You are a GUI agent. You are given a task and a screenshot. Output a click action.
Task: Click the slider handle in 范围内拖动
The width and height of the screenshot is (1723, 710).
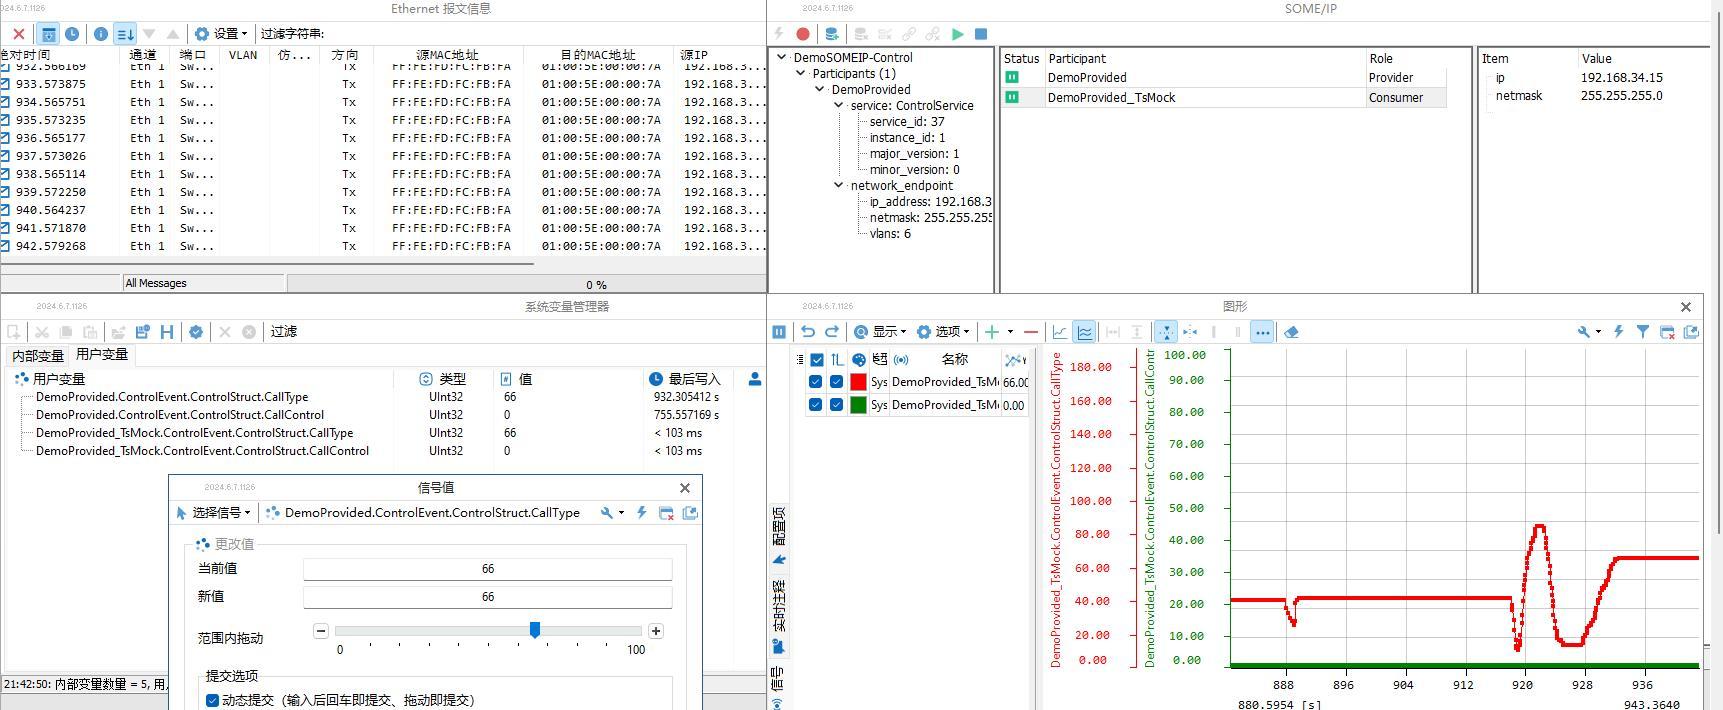point(535,629)
